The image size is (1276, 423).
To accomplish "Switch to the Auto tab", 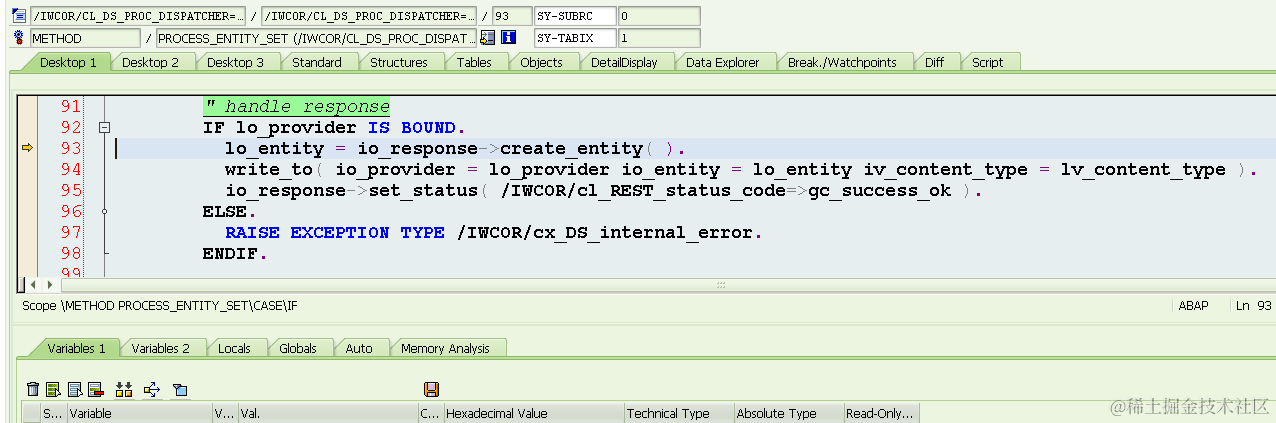I will pos(359,348).
